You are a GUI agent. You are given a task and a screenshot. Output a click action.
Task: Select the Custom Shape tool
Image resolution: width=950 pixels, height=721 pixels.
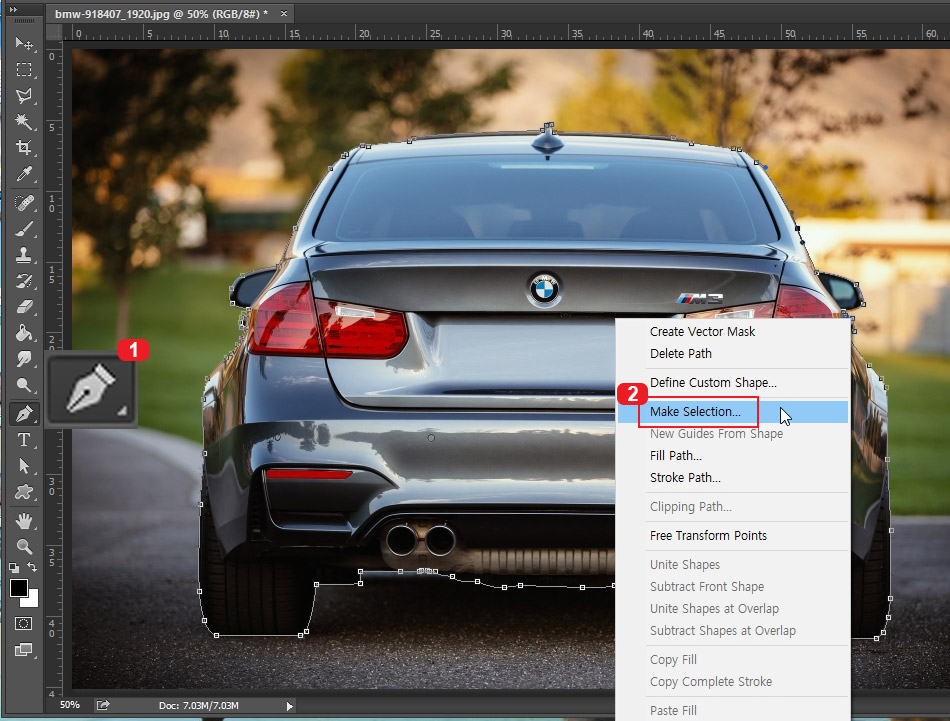pyautogui.click(x=24, y=492)
